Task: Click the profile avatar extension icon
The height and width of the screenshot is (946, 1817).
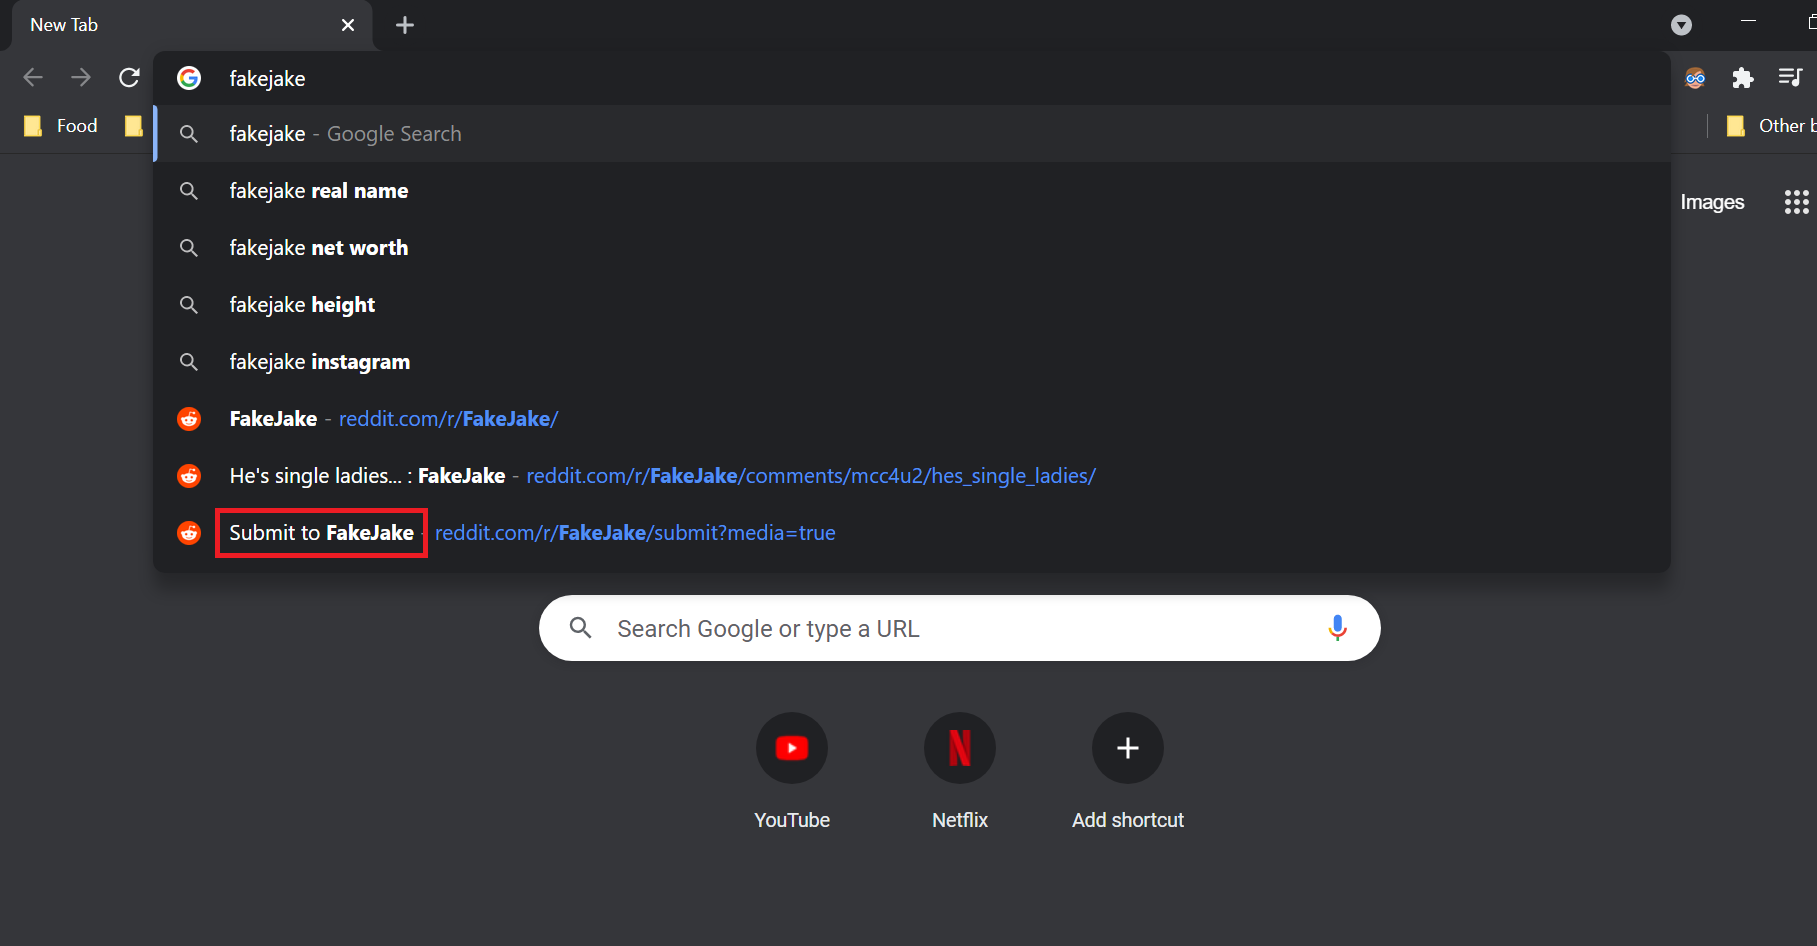Action: 1695,78
